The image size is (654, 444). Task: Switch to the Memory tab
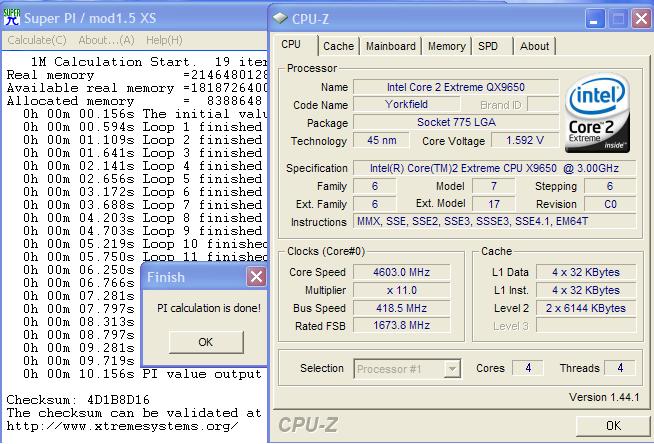(447, 46)
